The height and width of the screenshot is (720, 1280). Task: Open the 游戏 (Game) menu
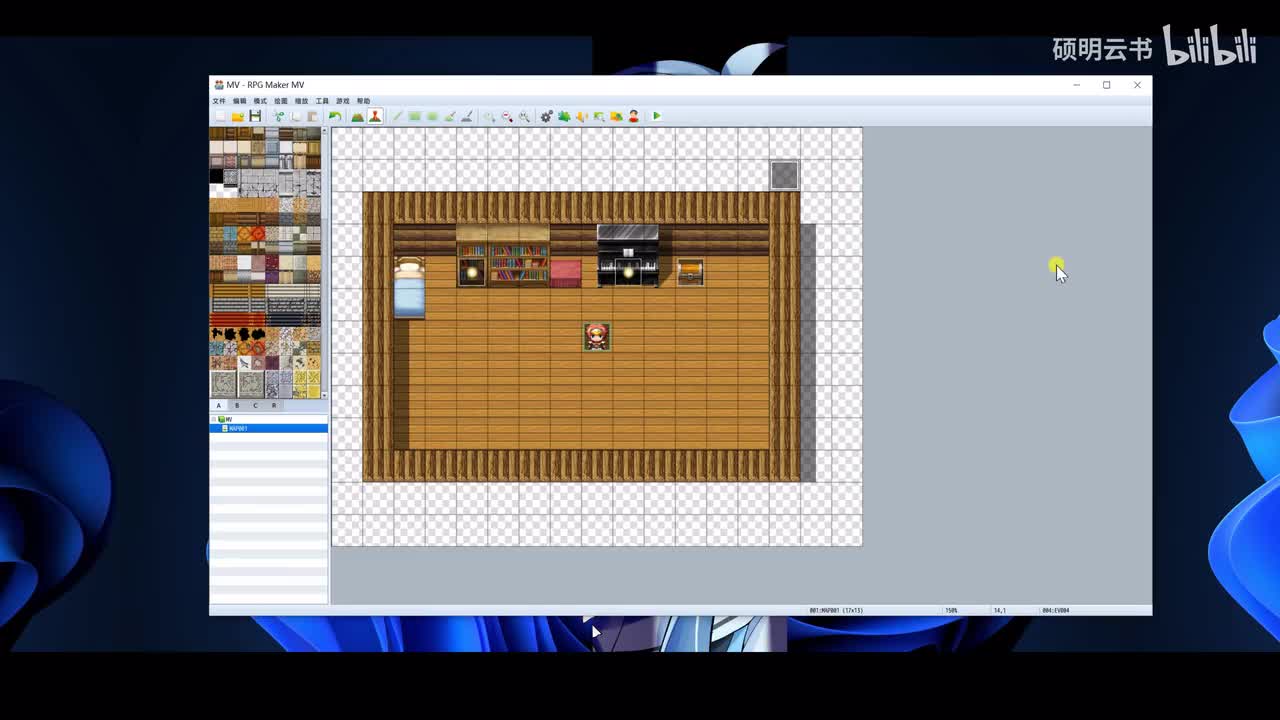click(x=343, y=101)
